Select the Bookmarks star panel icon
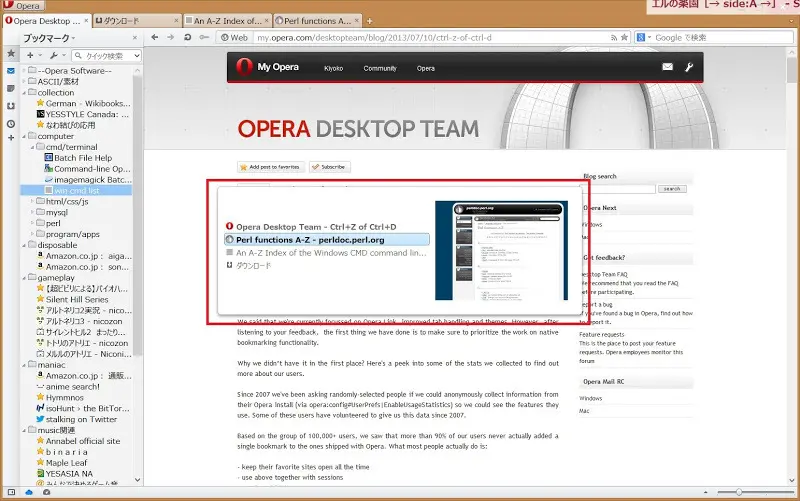 pyautogui.click(x=11, y=54)
